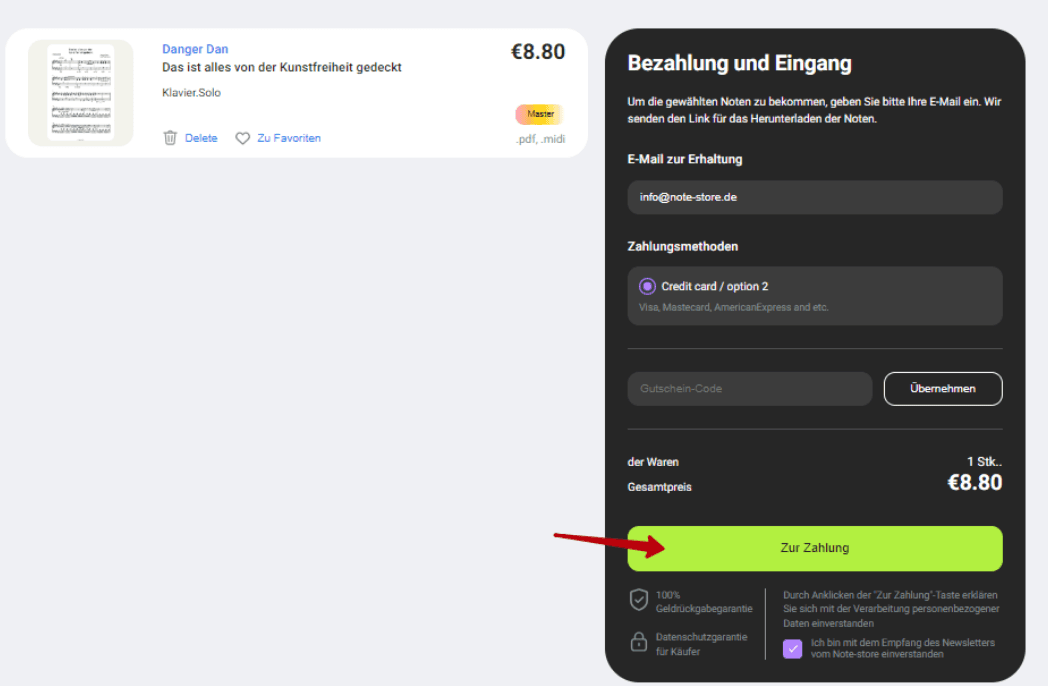The width and height of the screenshot is (1048, 686).
Task: Click the Gutschein-Code input field
Action: click(x=749, y=389)
